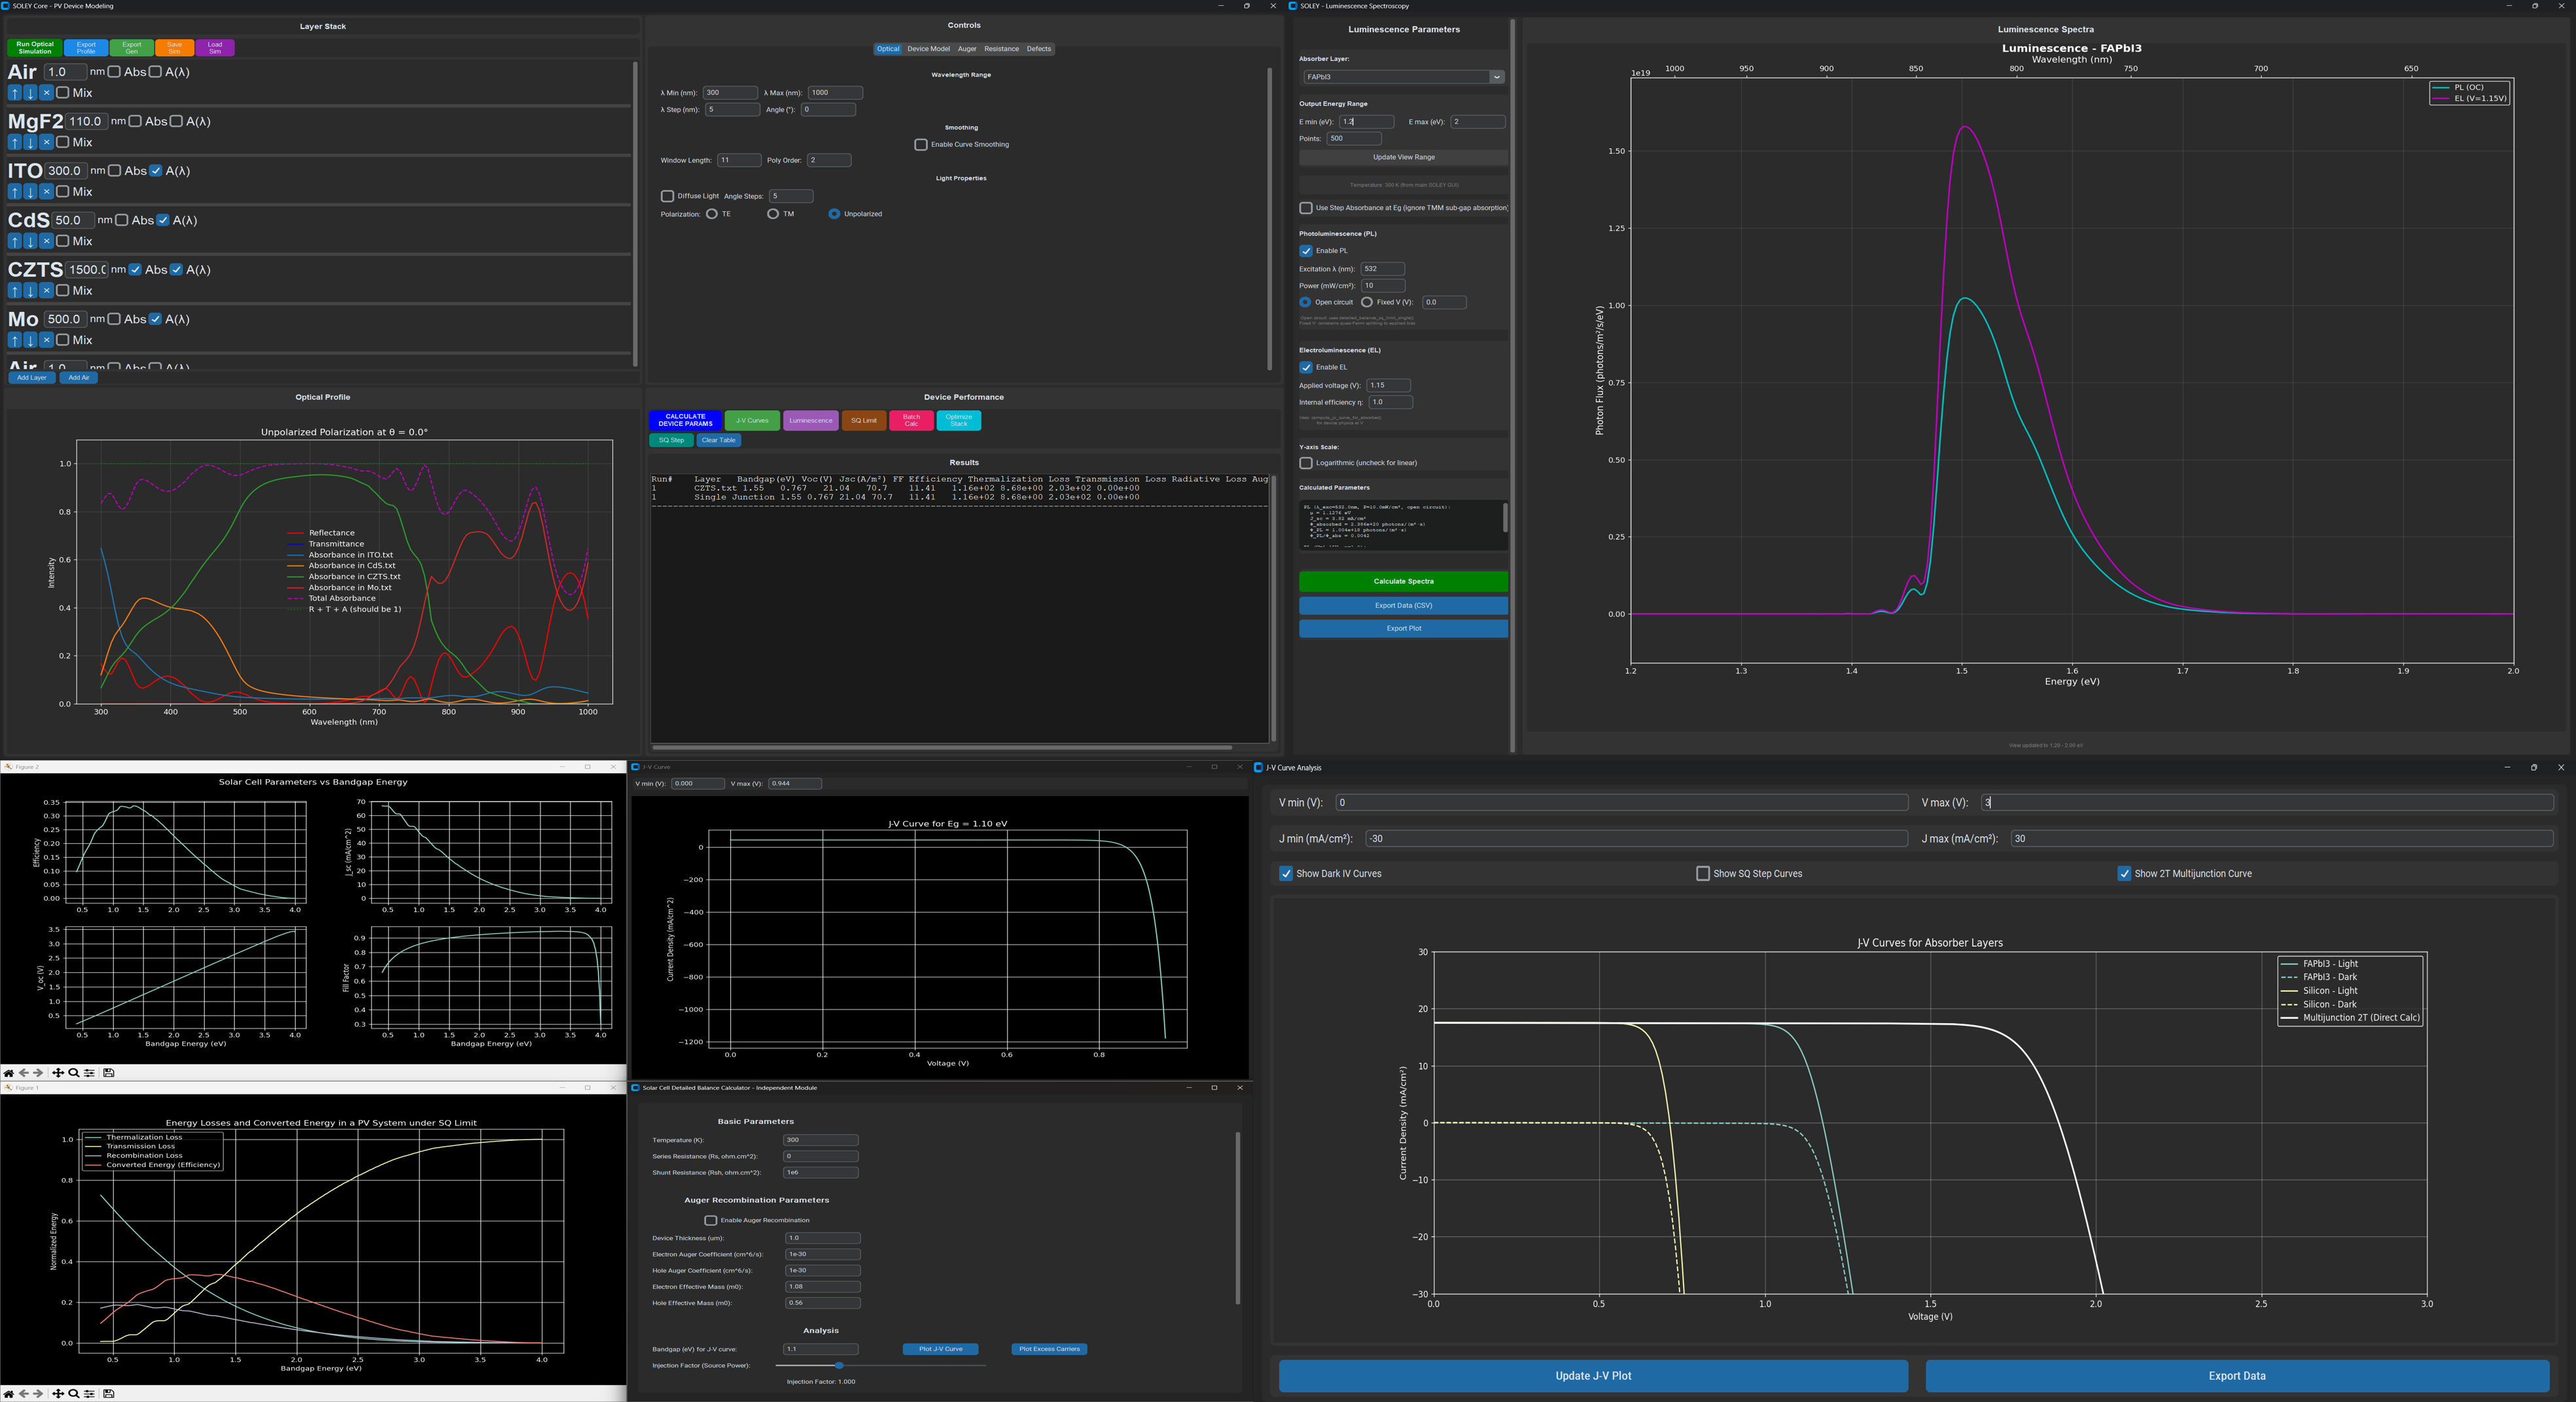Adjust the Injection Factor slider handle
The width and height of the screenshot is (2576, 1402).
pos(839,1365)
